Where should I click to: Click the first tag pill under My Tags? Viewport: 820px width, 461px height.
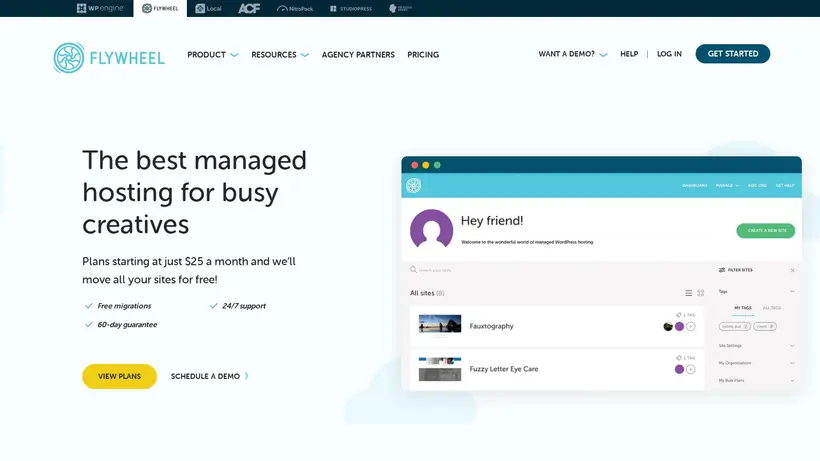tap(735, 327)
